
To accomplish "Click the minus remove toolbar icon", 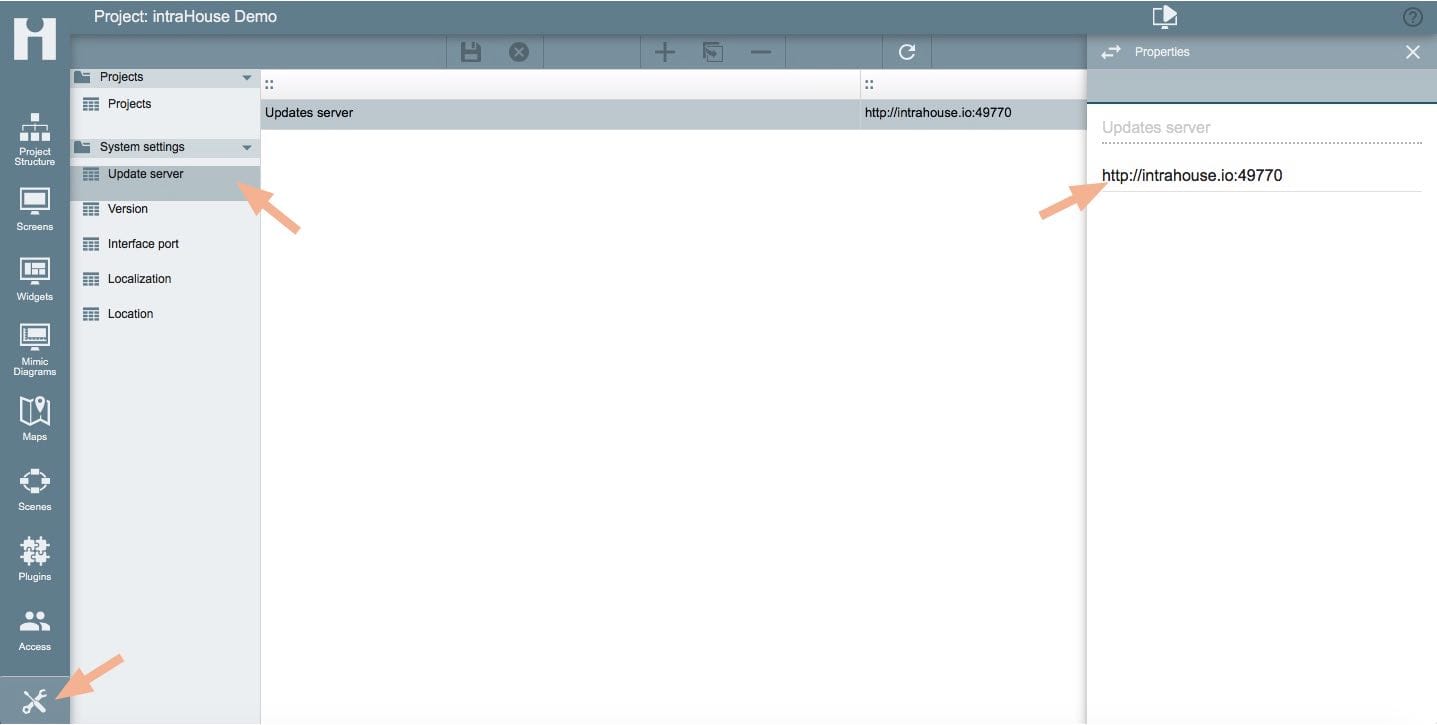I will (x=761, y=52).
